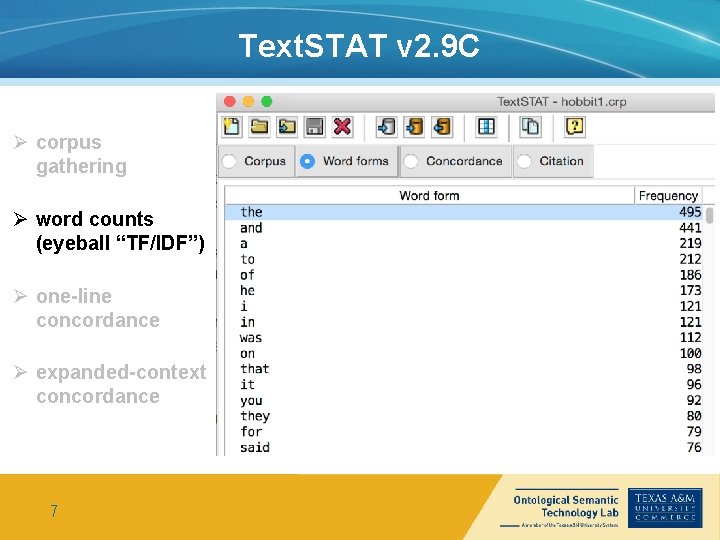Select the word "to" in the list
Viewport: 720px width, 540px height.
248,259
